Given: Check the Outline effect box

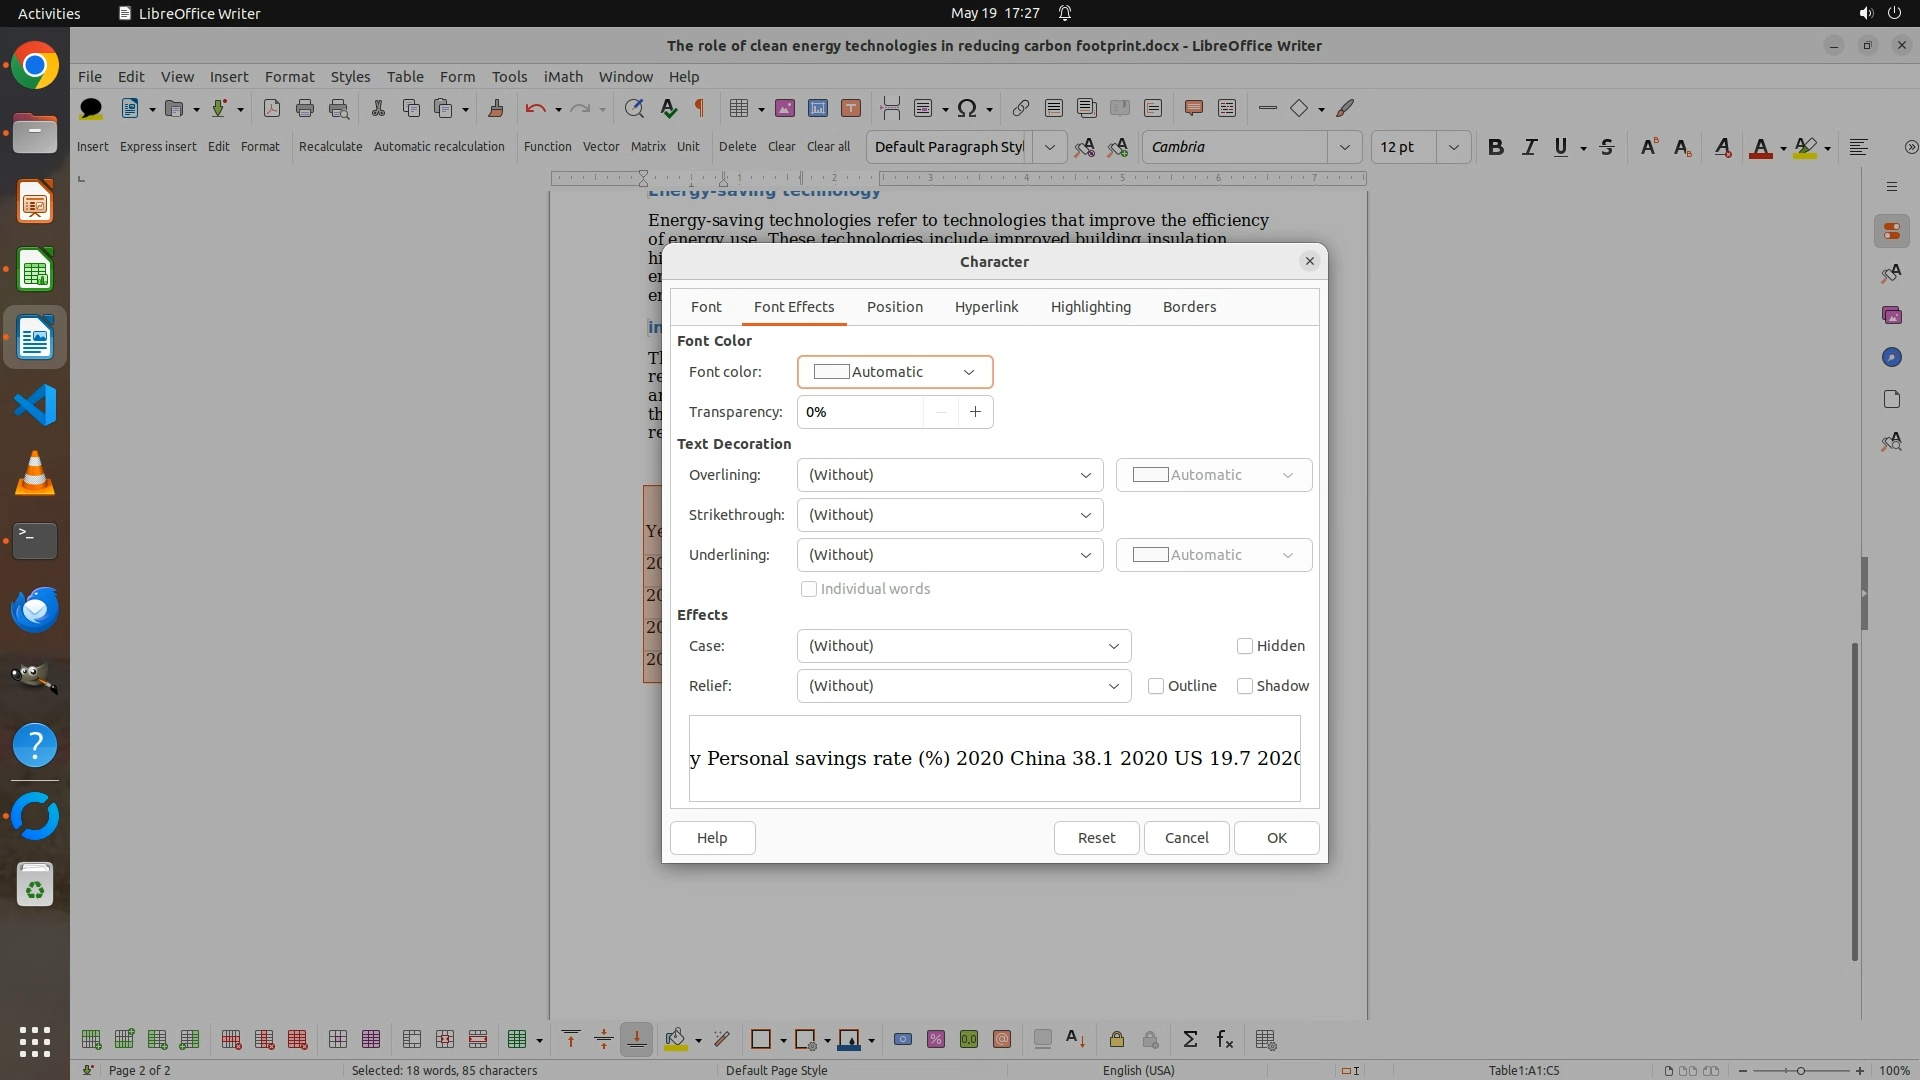Looking at the screenshot, I should (1156, 686).
